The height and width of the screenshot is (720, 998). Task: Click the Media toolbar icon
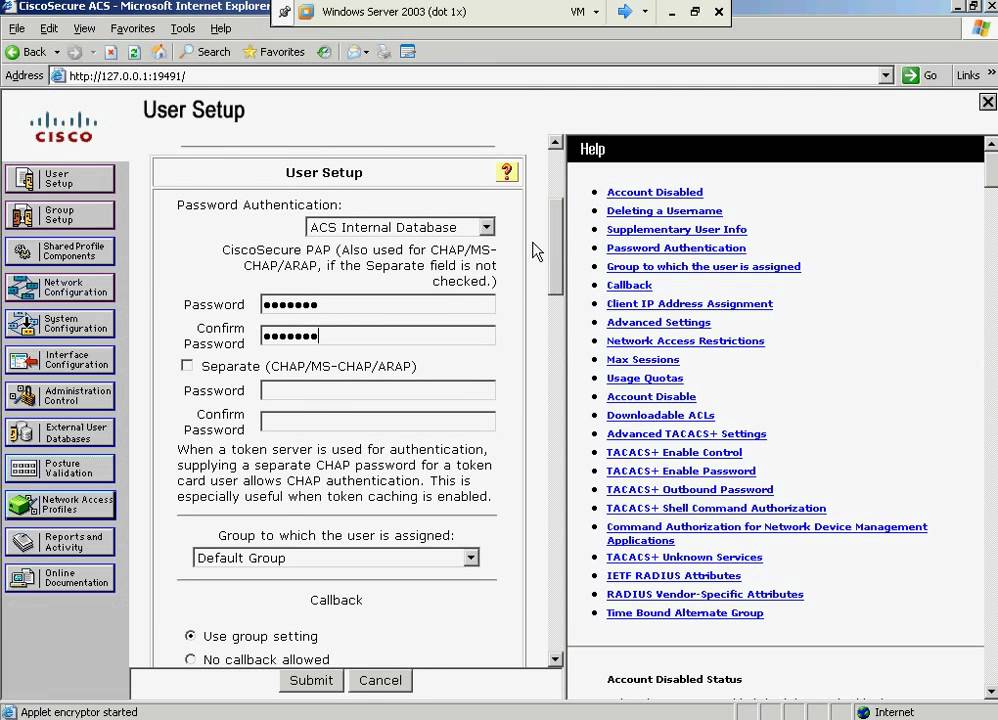tap(324, 52)
